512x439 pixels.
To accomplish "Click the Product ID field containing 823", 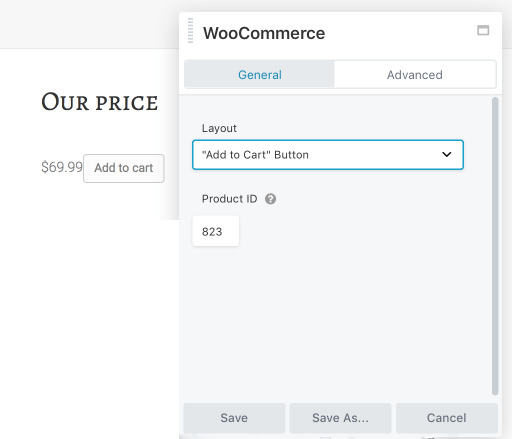I will (x=216, y=231).
